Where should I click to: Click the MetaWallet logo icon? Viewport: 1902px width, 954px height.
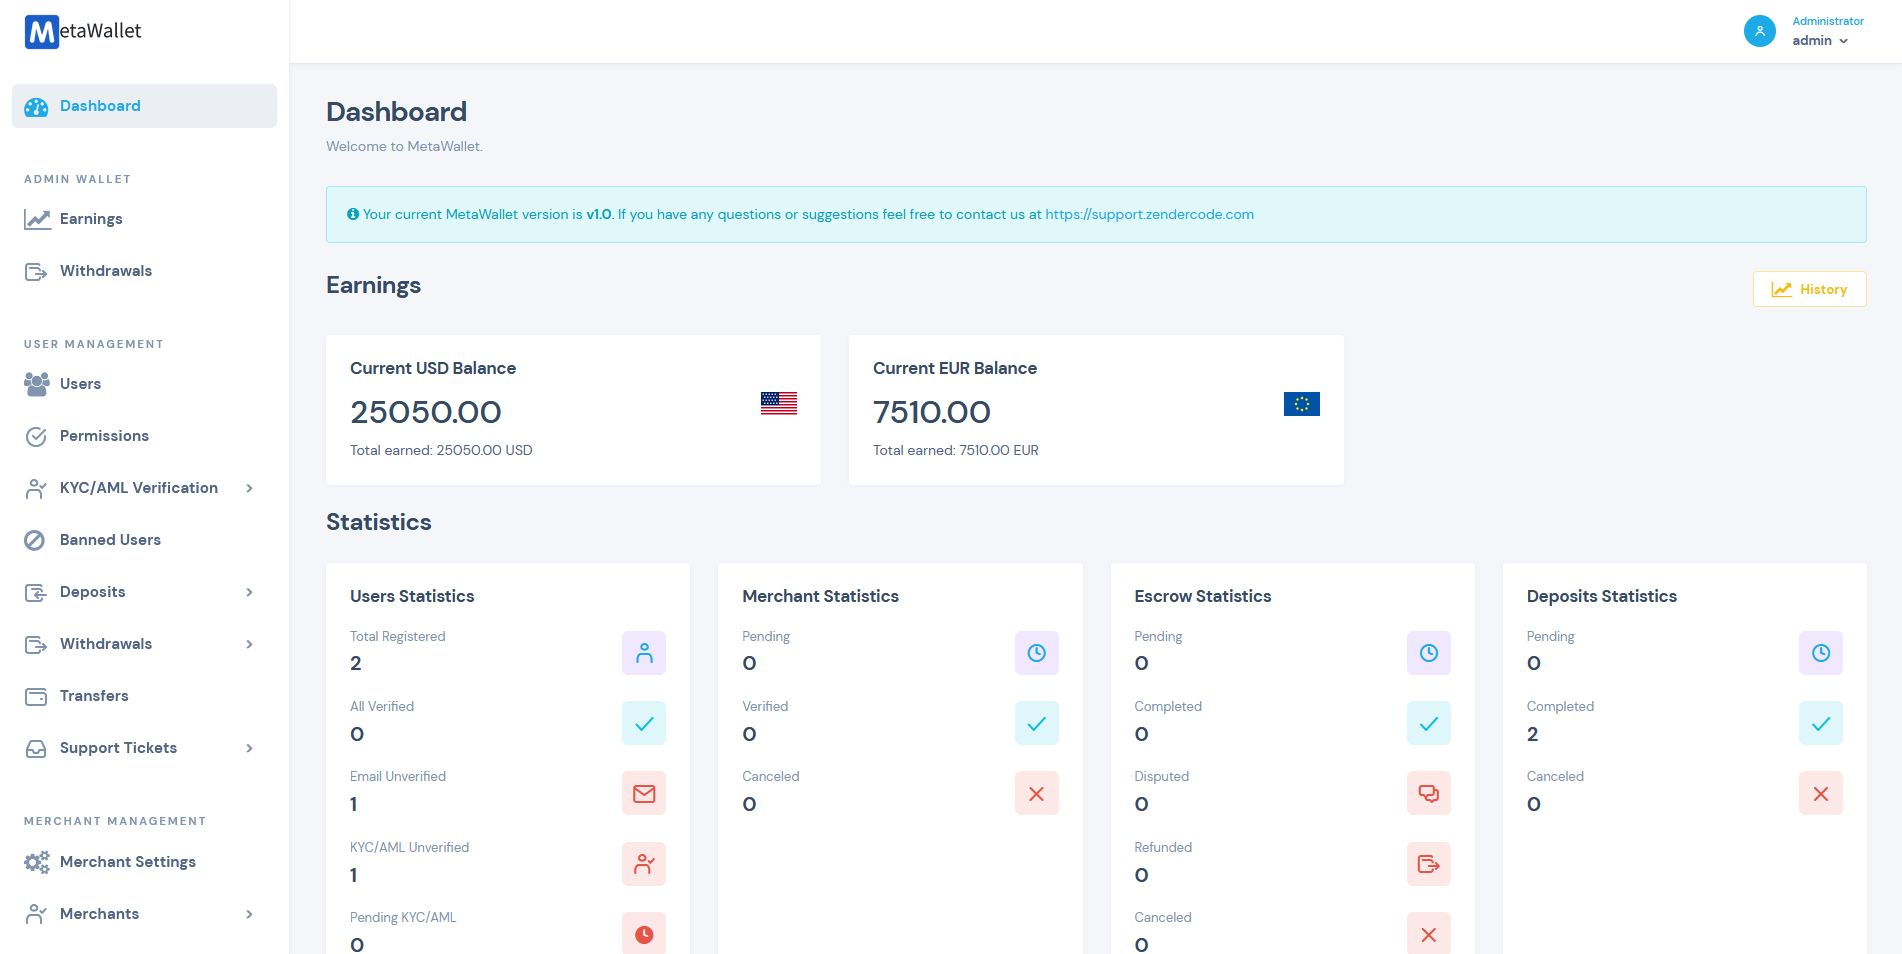coord(41,32)
